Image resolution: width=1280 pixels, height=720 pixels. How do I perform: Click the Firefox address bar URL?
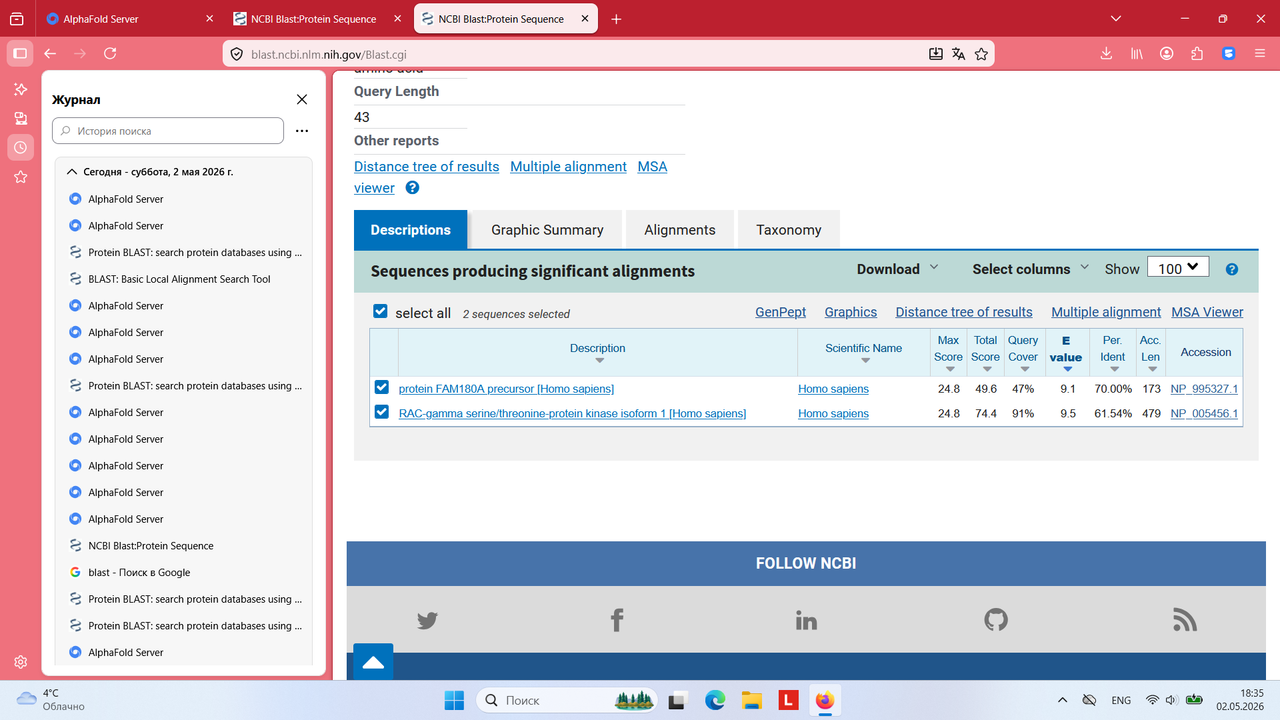pos(328,54)
